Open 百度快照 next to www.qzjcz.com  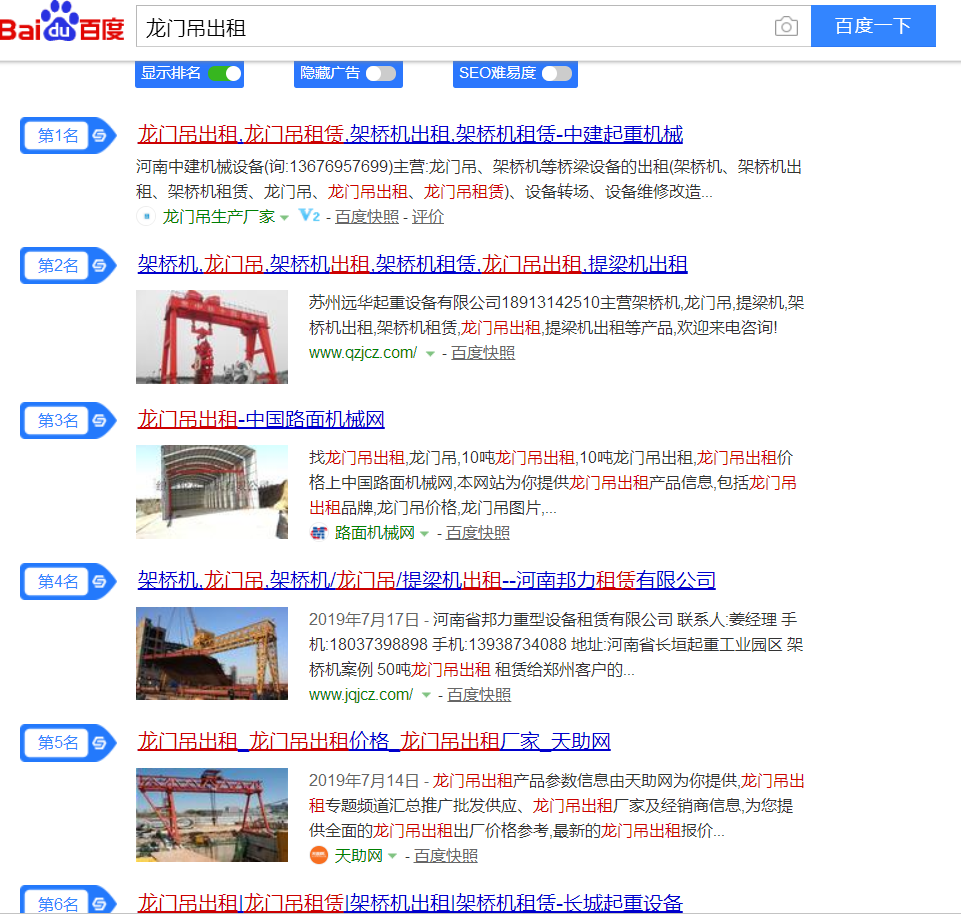coord(483,353)
